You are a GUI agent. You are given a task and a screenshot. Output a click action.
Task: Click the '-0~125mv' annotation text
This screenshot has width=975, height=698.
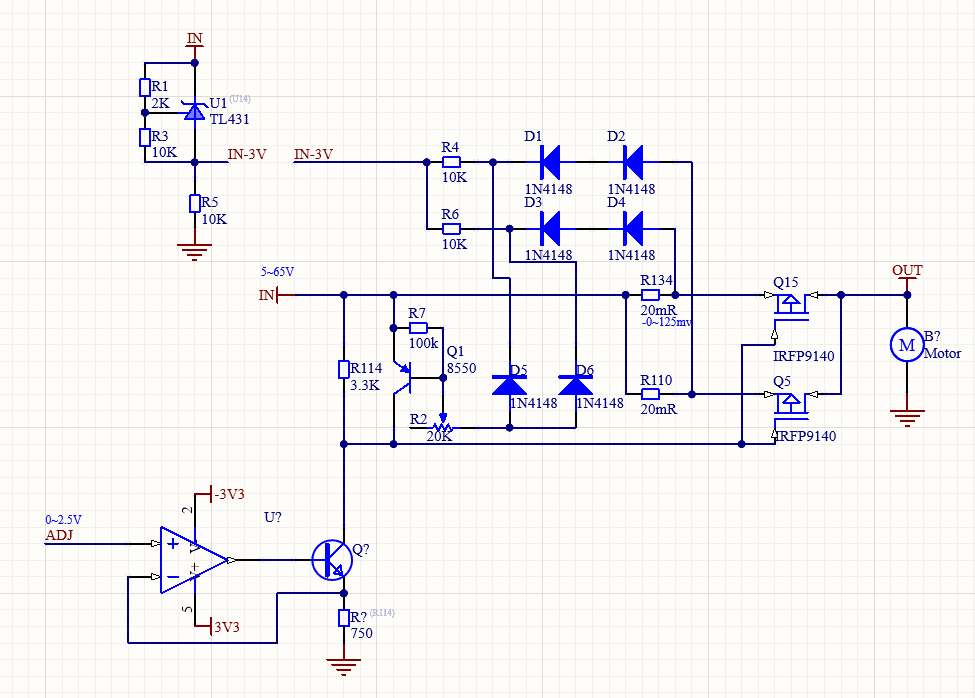666,322
